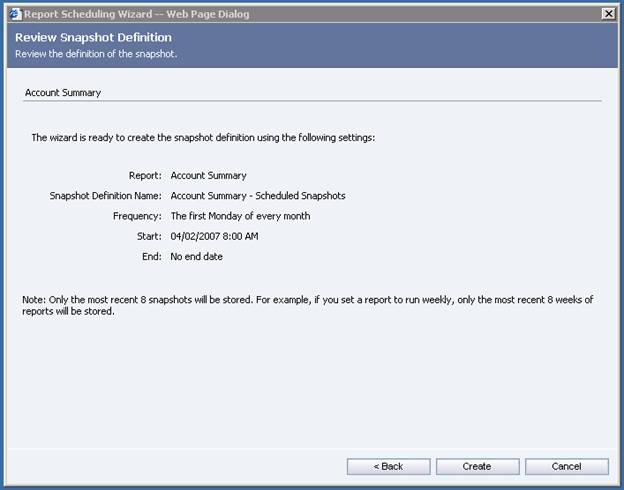Click the web page icon in title bar
624x490 pixels.
[14, 13]
